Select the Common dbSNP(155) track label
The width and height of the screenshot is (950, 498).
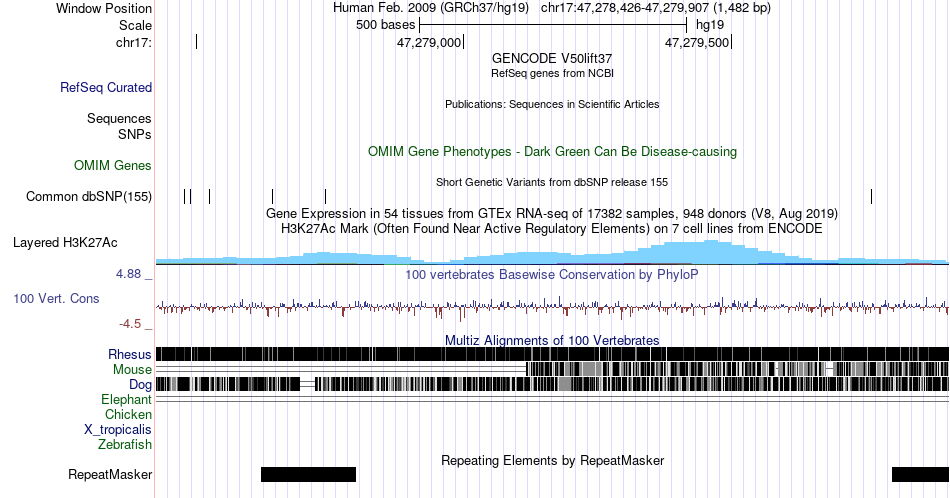[89, 196]
